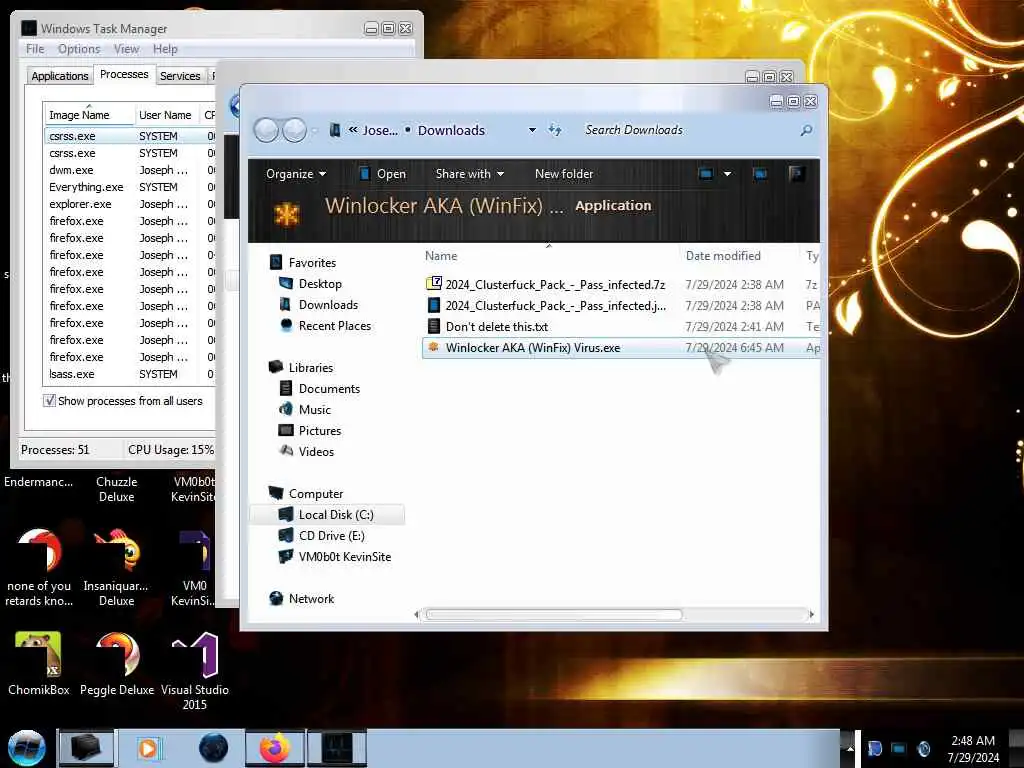Viewport: 1024px width, 768px height.
Task: Select Don't delete this.txt file
Action: pyautogui.click(x=496, y=327)
